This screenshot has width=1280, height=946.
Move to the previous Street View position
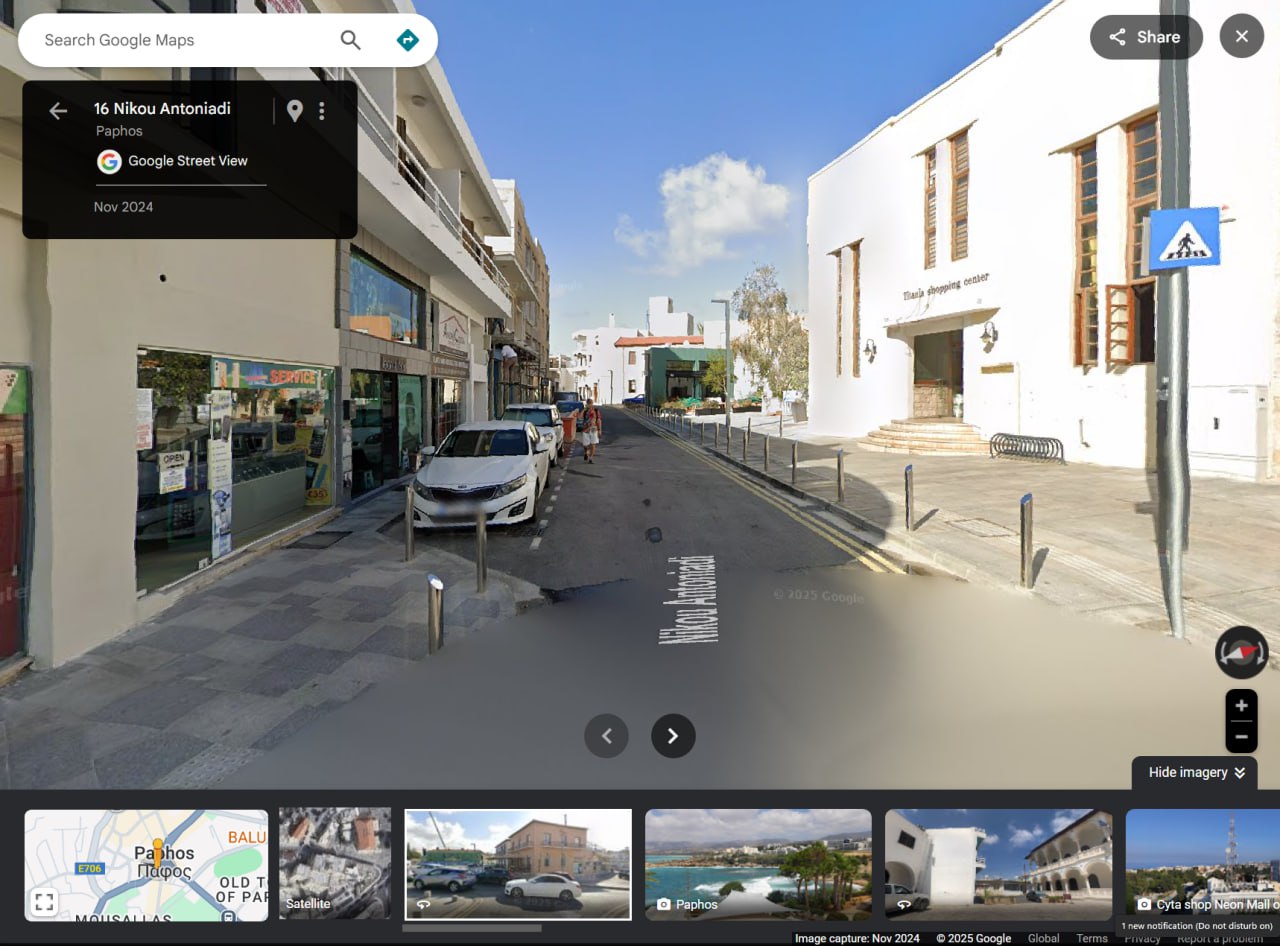click(x=606, y=736)
